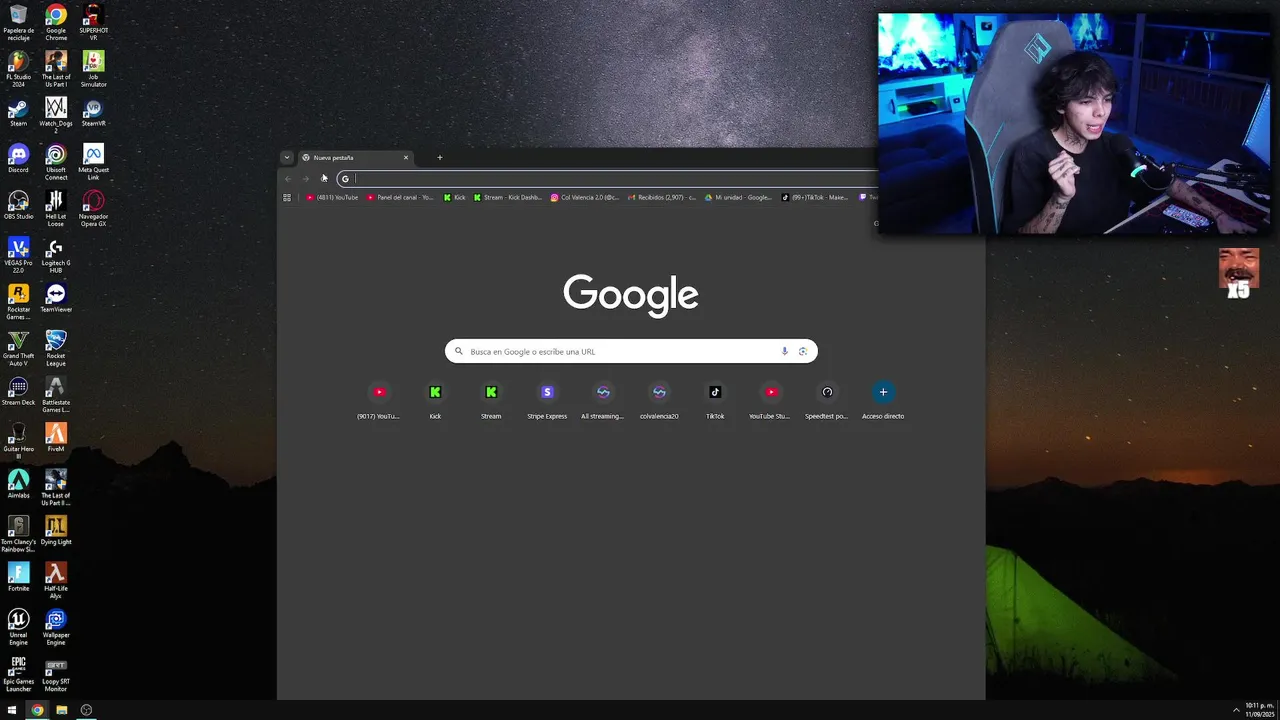Screen dimensions: 1280x720
Task: Launch the Dying Light shortcut
Action: 56,531
